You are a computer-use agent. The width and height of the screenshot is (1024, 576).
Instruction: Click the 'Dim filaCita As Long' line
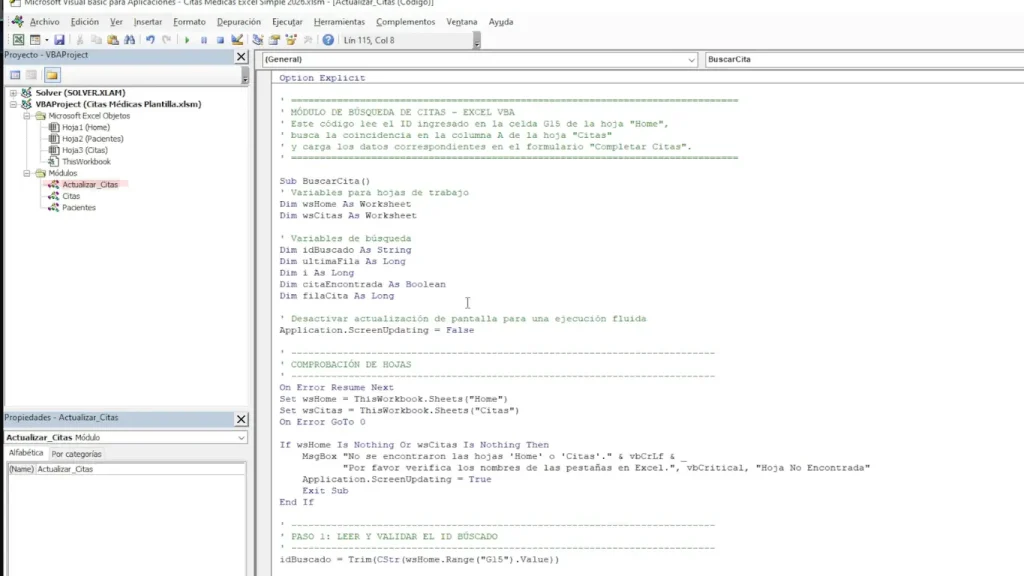point(337,296)
